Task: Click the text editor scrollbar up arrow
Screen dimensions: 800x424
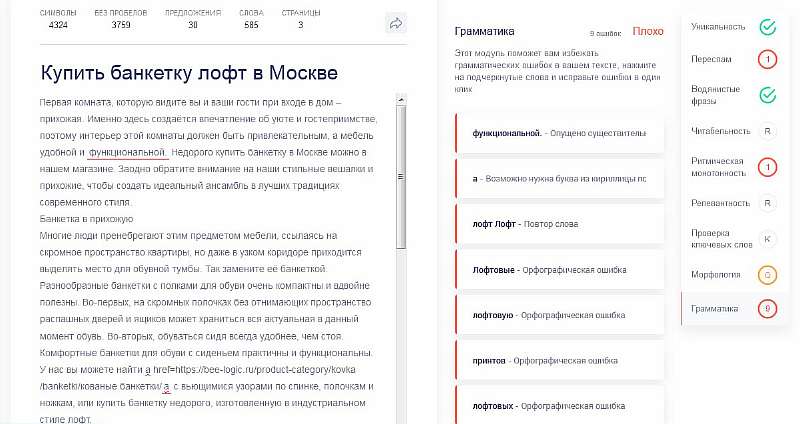Action: pos(401,99)
